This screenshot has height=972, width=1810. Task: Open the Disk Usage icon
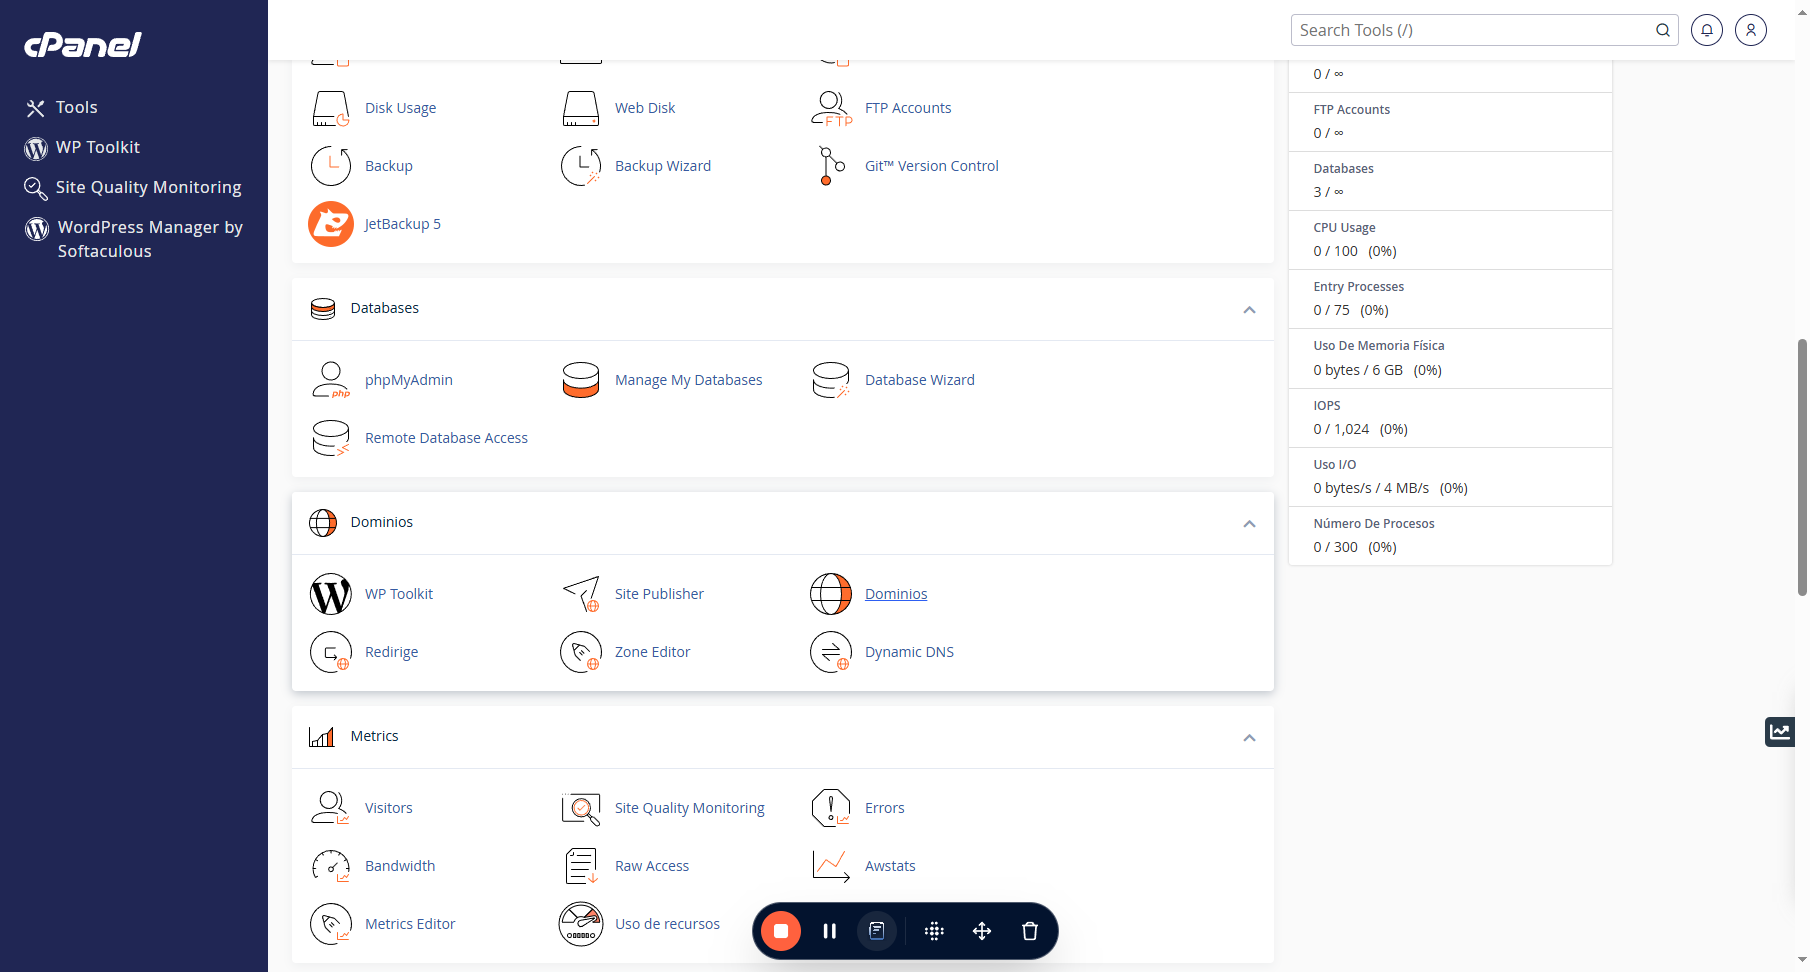[331, 108]
